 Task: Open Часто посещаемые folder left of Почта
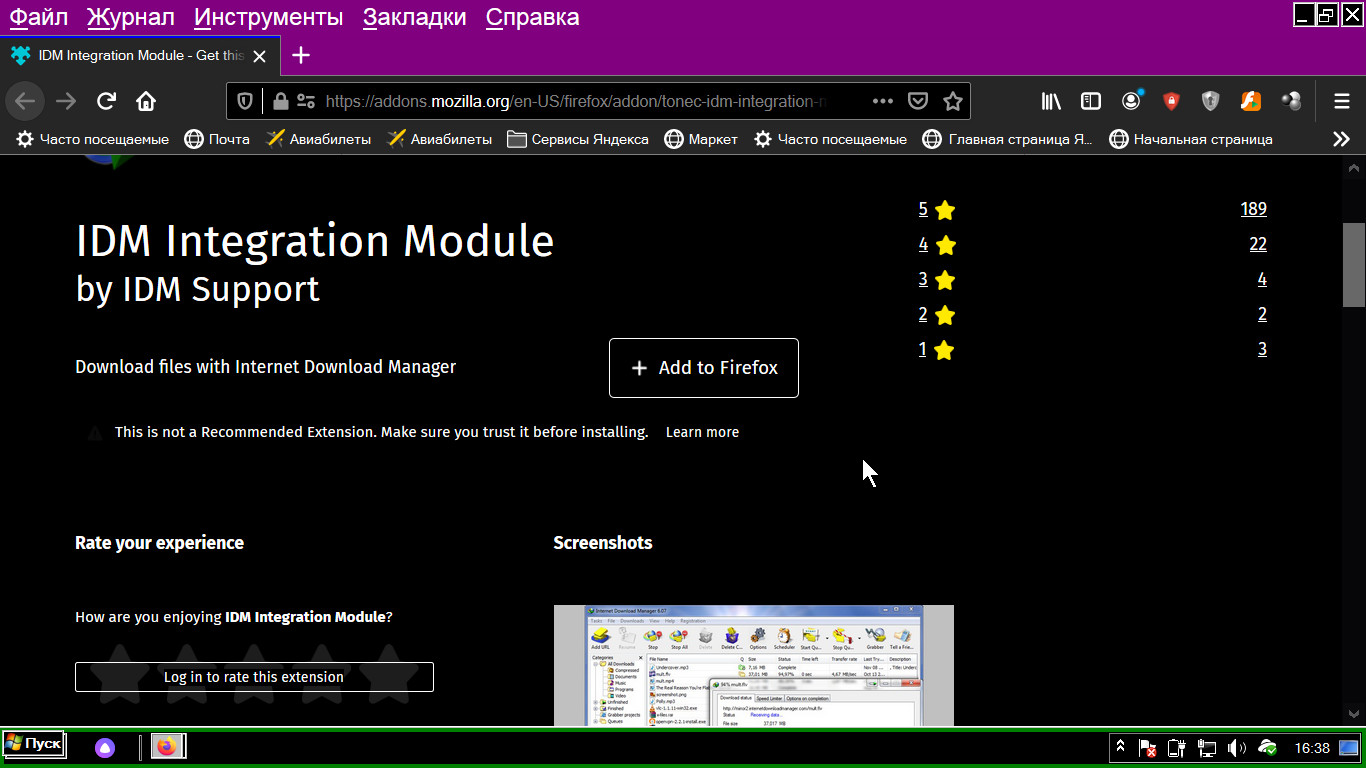click(93, 139)
